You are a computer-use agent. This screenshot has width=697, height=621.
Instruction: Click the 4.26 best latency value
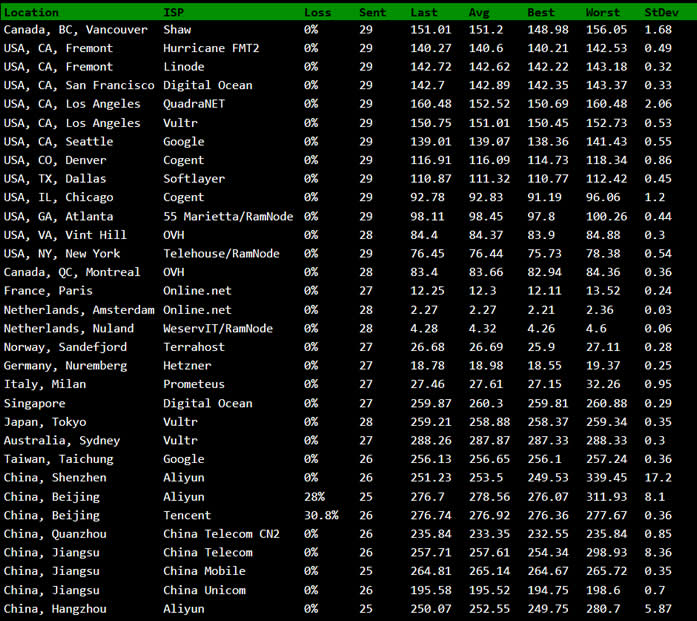(541, 329)
